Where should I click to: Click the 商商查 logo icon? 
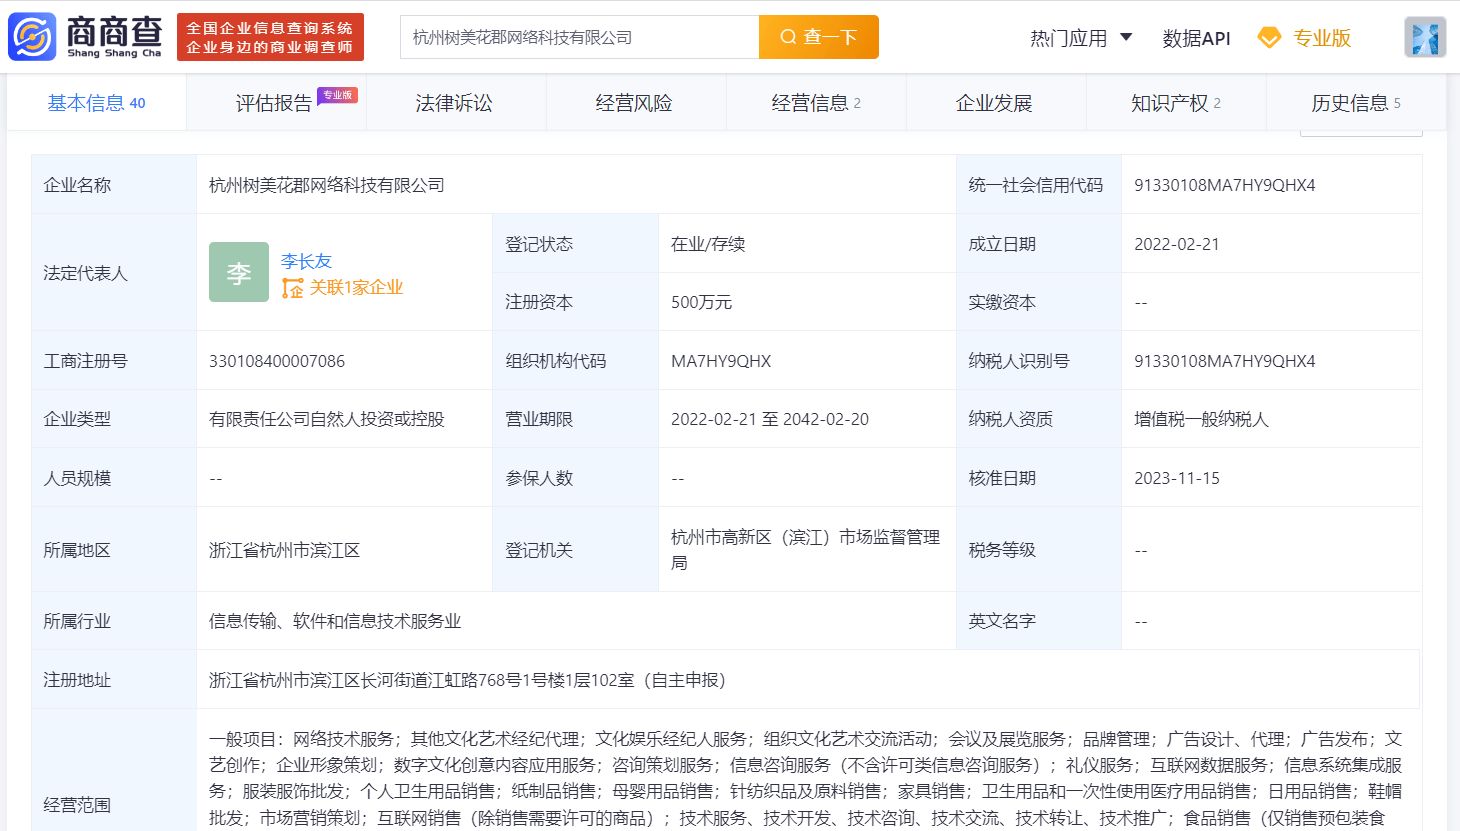click(32, 37)
